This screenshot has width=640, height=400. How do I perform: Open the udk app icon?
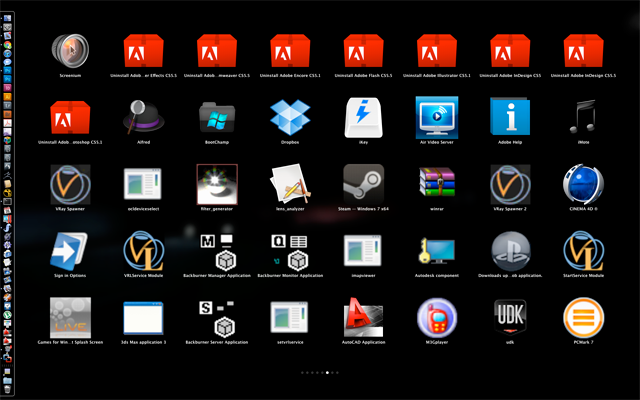click(x=510, y=318)
